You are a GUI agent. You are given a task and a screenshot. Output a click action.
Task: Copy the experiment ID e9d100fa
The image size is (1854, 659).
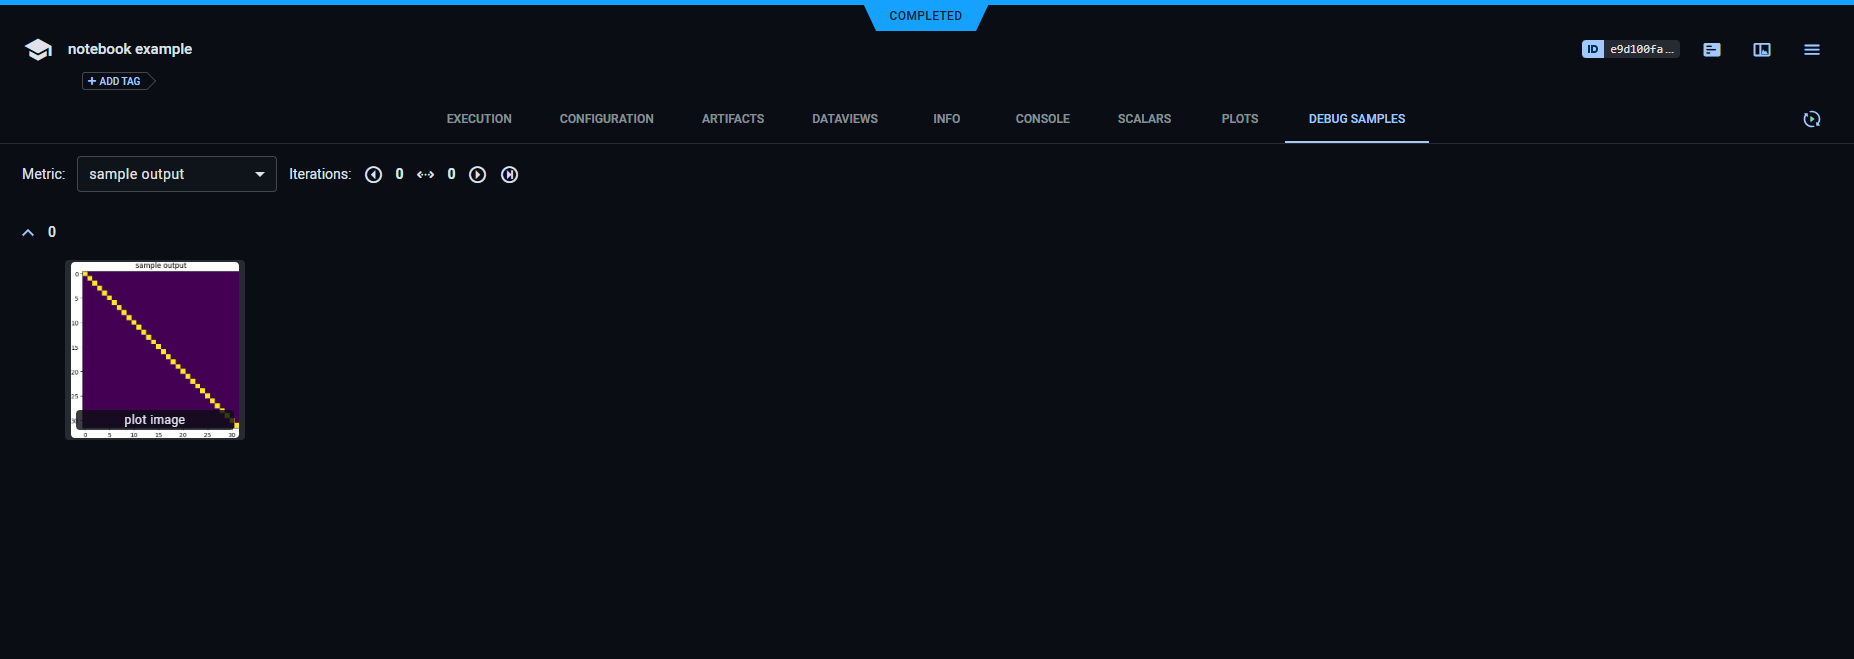(x=1630, y=49)
